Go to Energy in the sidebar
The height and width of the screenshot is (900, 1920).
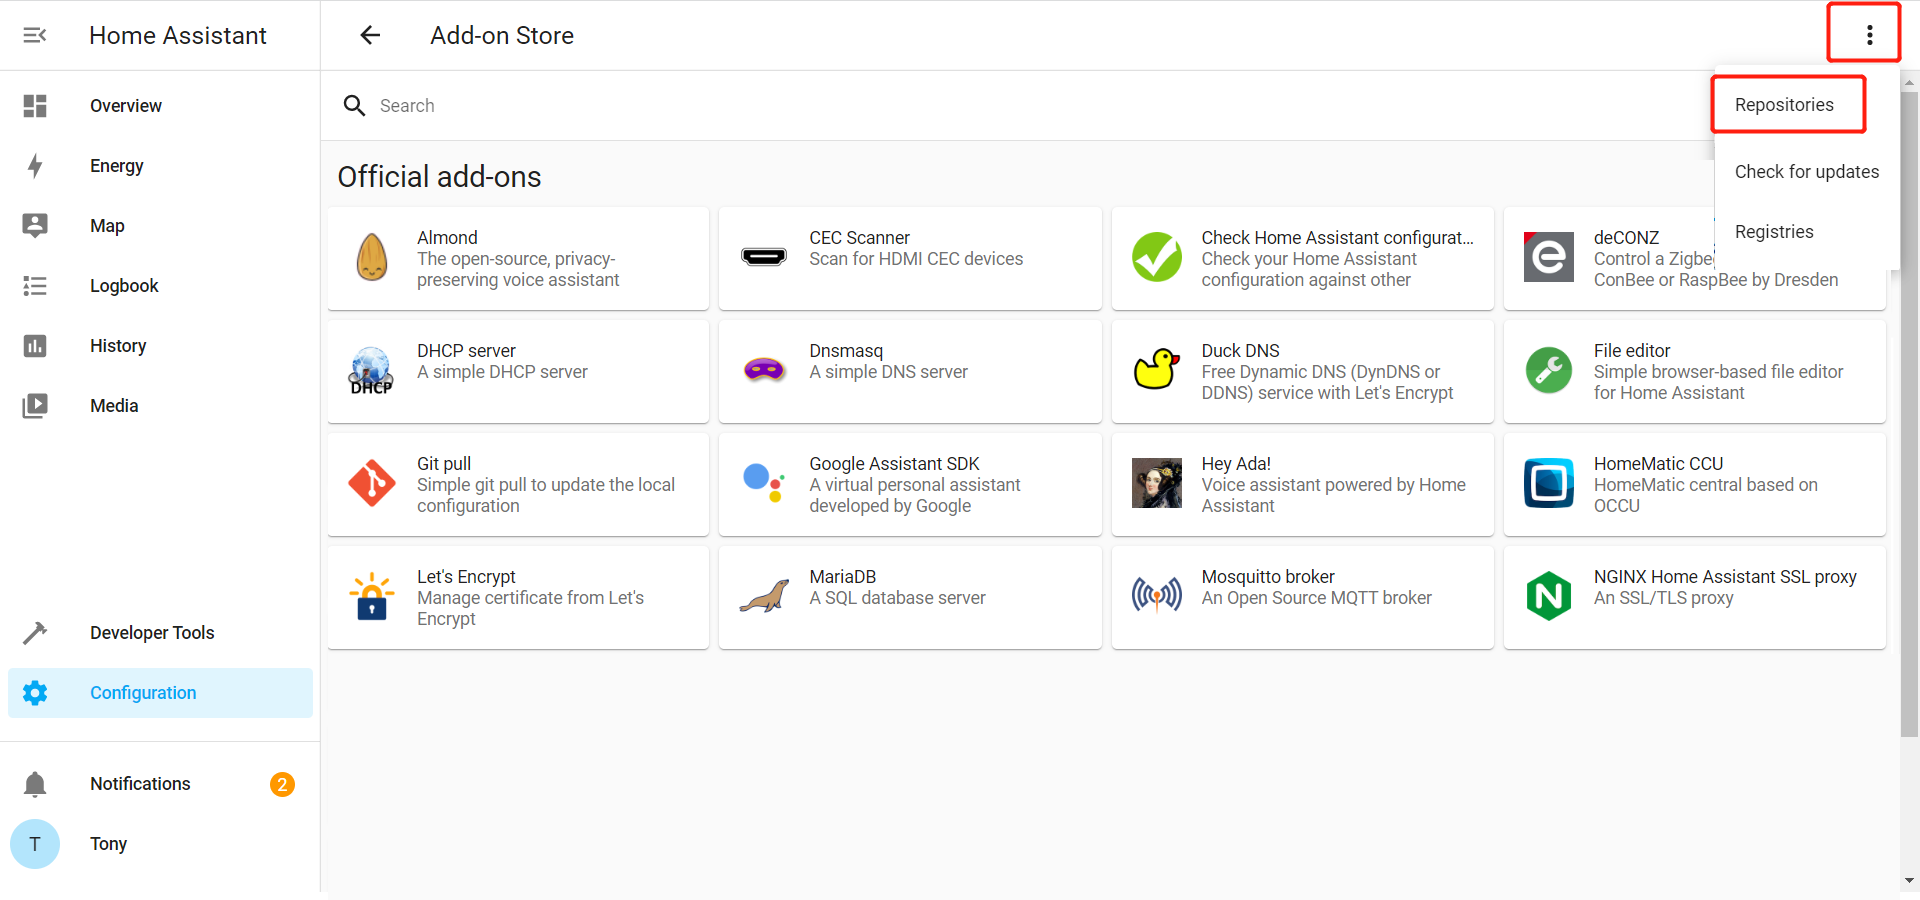[160, 165]
